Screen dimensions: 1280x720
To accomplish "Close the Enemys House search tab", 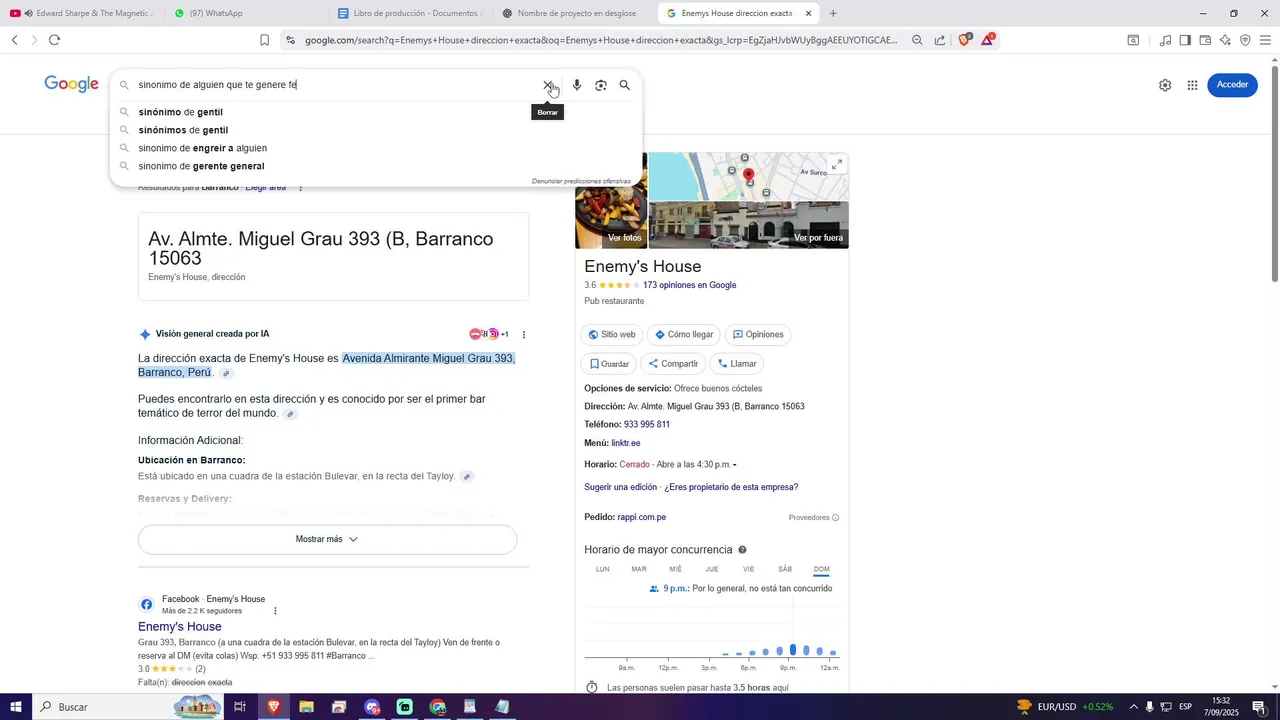I will 808,13.
